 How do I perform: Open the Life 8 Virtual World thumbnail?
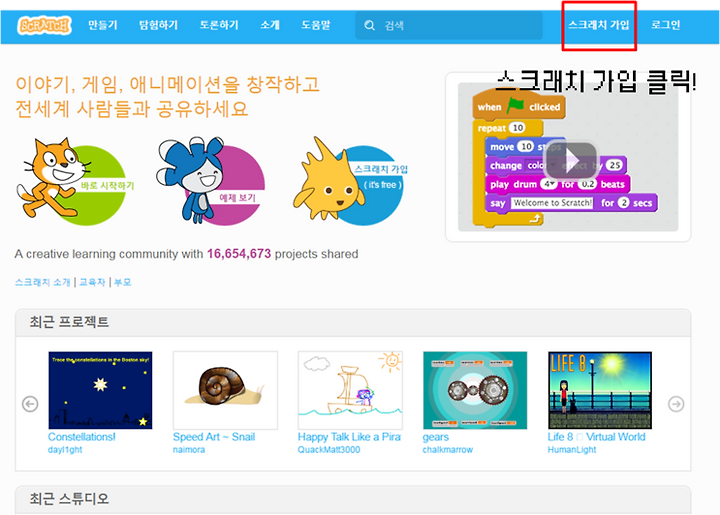pos(600,390)
